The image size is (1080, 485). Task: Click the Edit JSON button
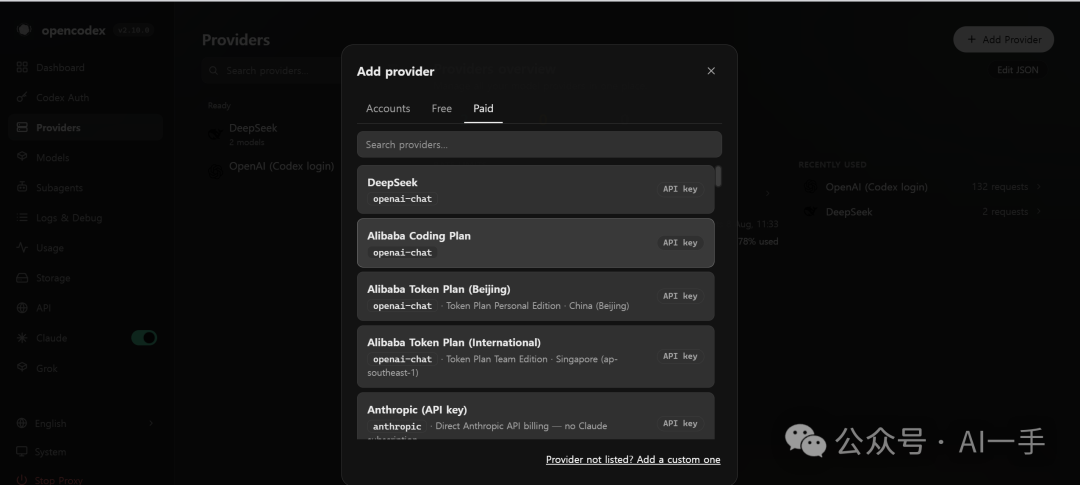1017,70
